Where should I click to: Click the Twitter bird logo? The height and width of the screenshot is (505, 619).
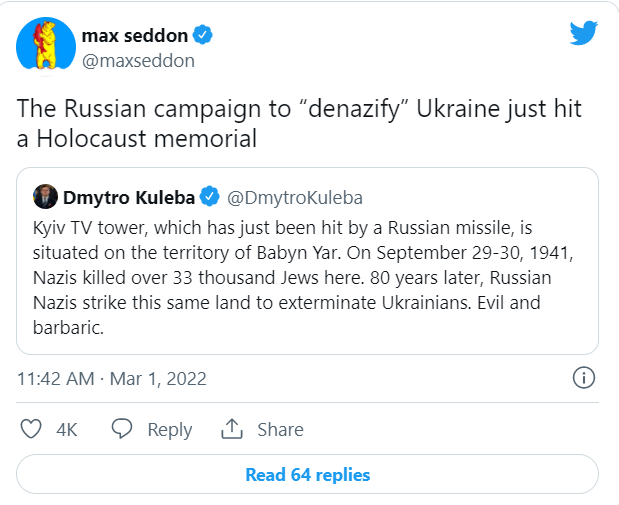click(x=582, y=34)
